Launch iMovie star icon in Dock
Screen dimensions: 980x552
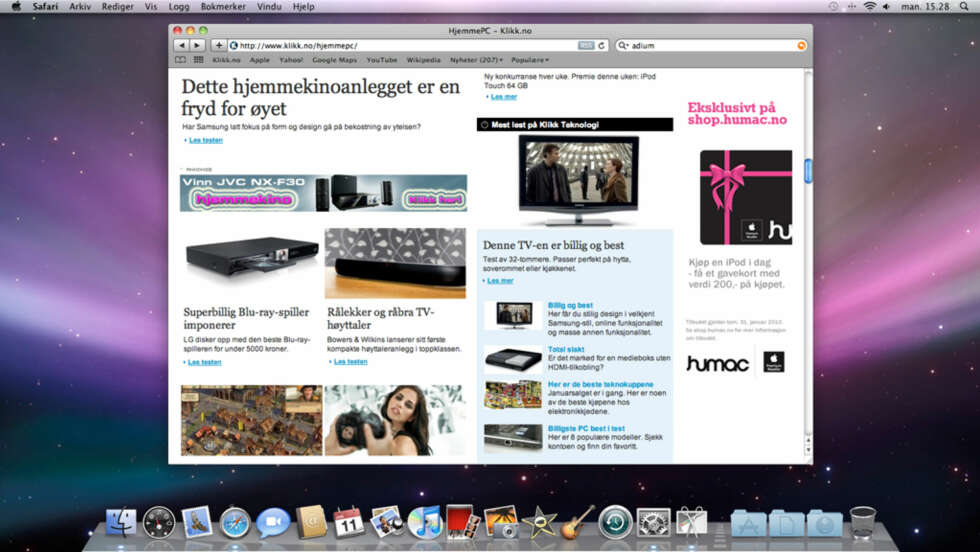click(539, 522)
